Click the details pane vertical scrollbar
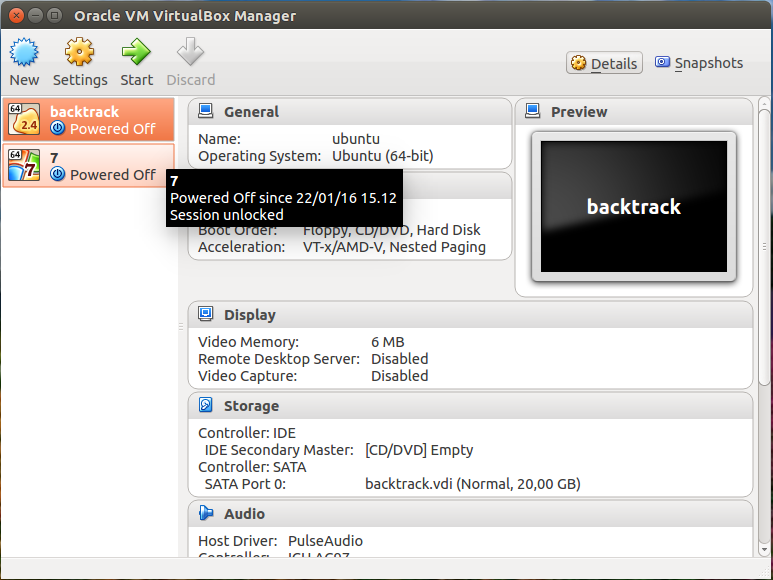 (x=764, y=247)
